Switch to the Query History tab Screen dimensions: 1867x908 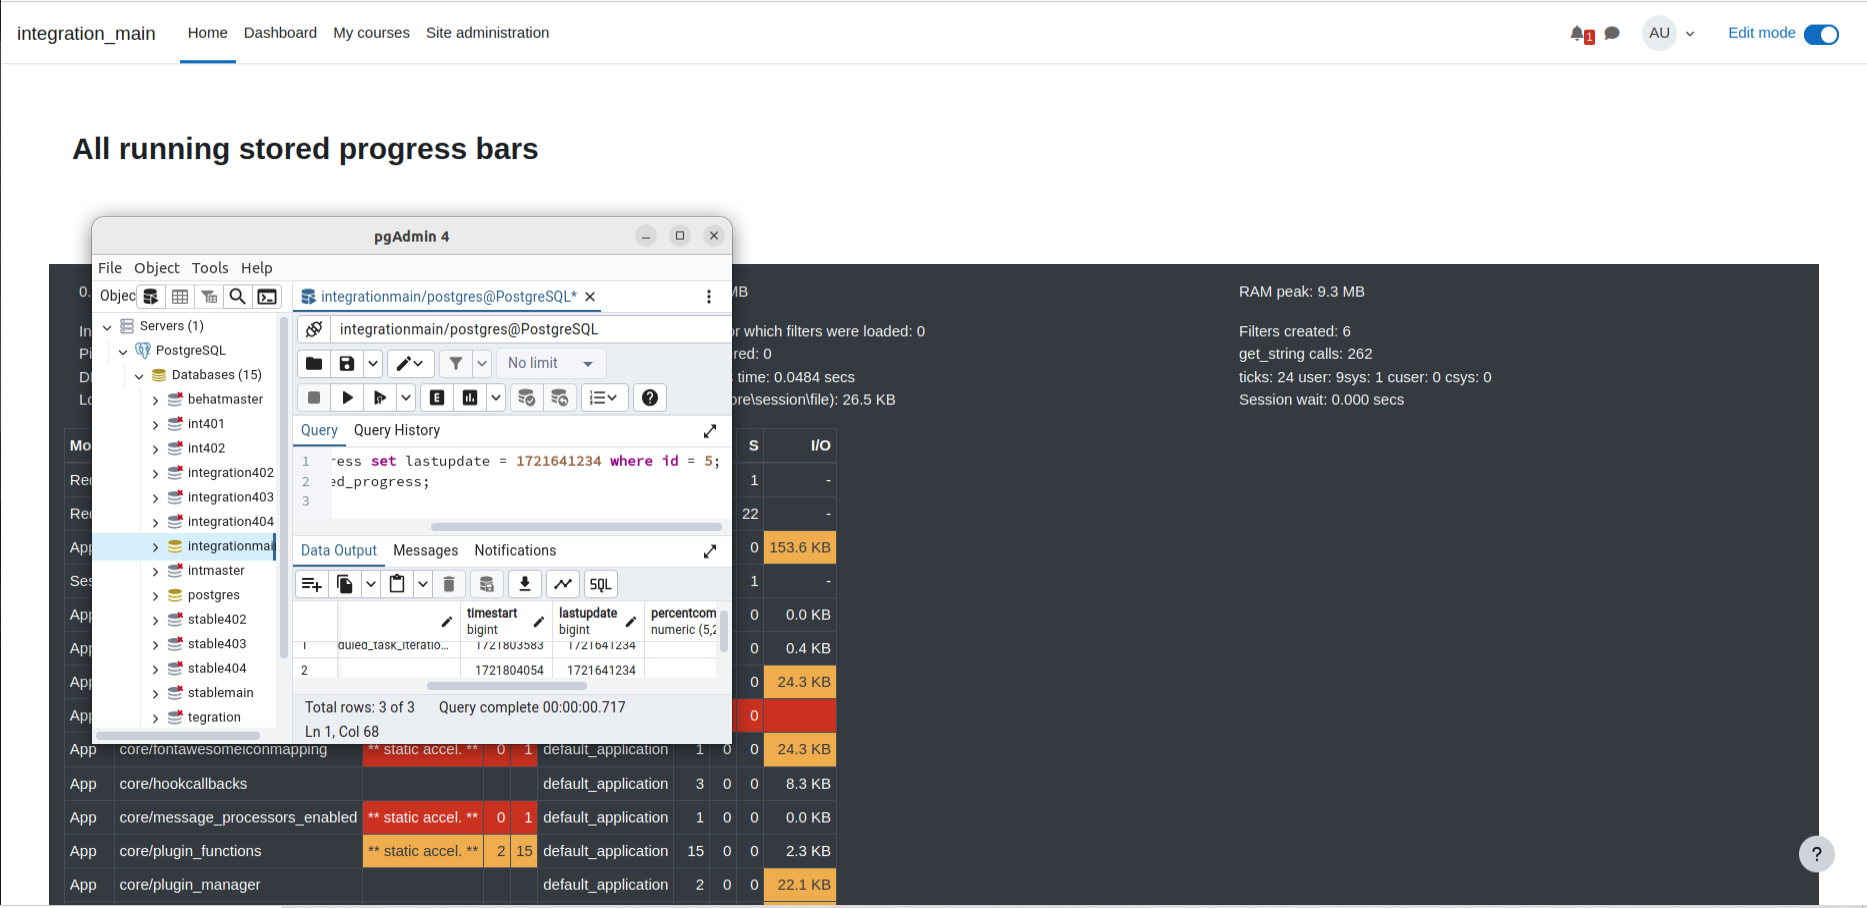[x=397, y=430]
